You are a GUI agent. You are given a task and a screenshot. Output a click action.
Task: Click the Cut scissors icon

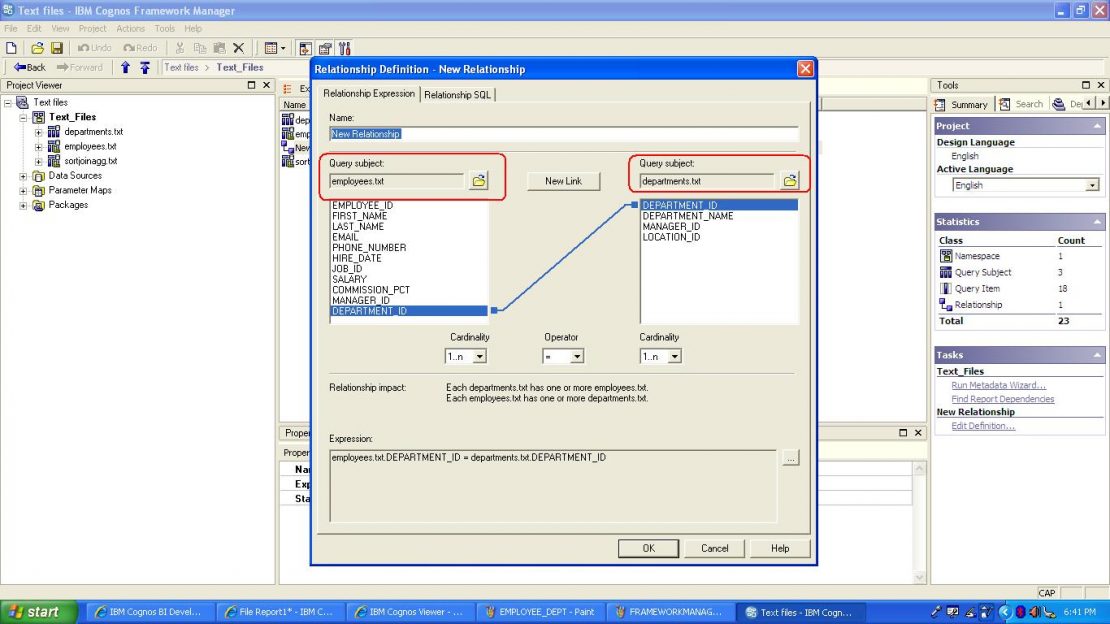[180, 48]
